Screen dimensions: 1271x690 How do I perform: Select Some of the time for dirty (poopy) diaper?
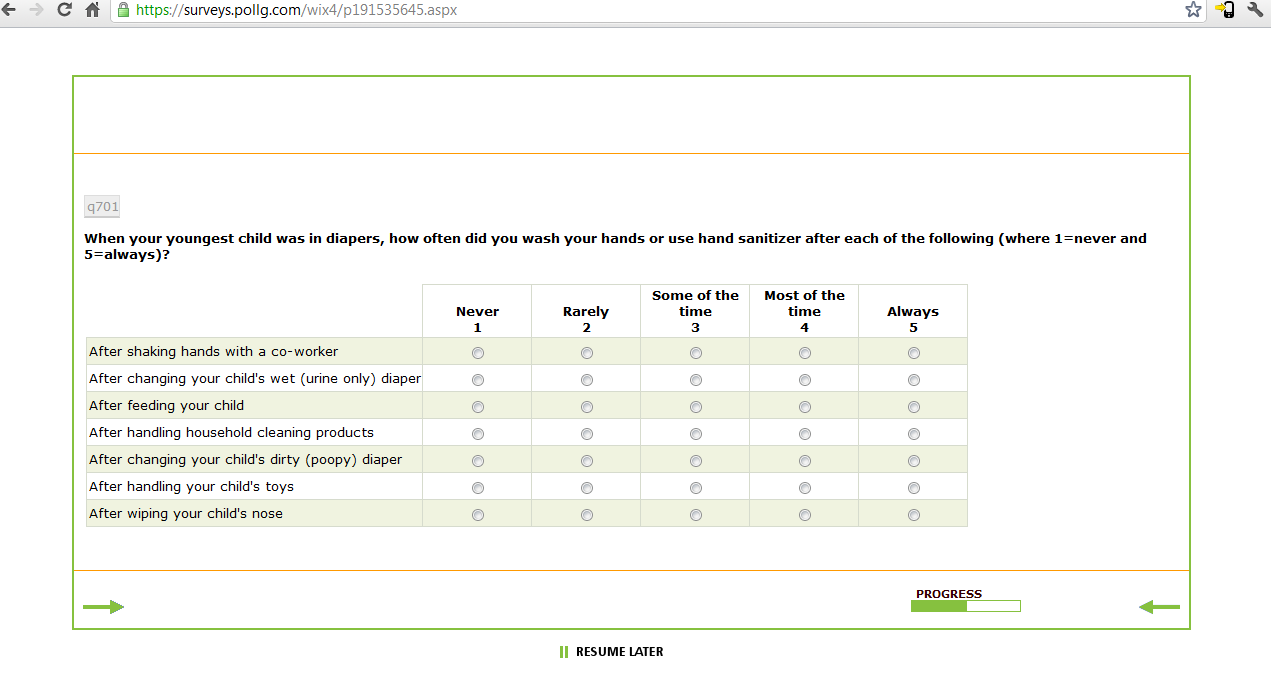coord(695,461)
